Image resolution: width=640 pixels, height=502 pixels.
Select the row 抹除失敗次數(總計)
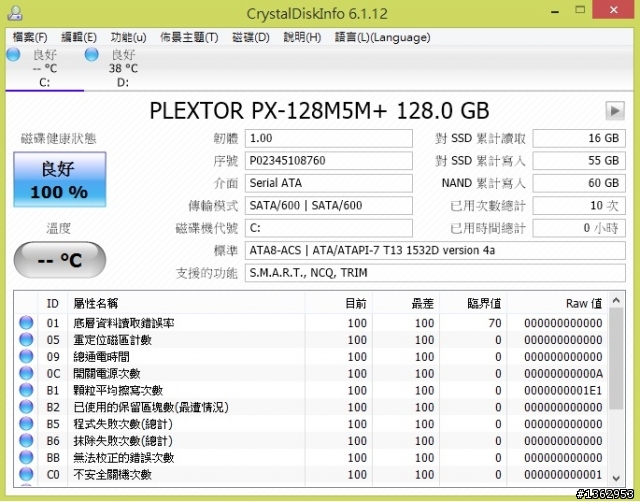312,441
